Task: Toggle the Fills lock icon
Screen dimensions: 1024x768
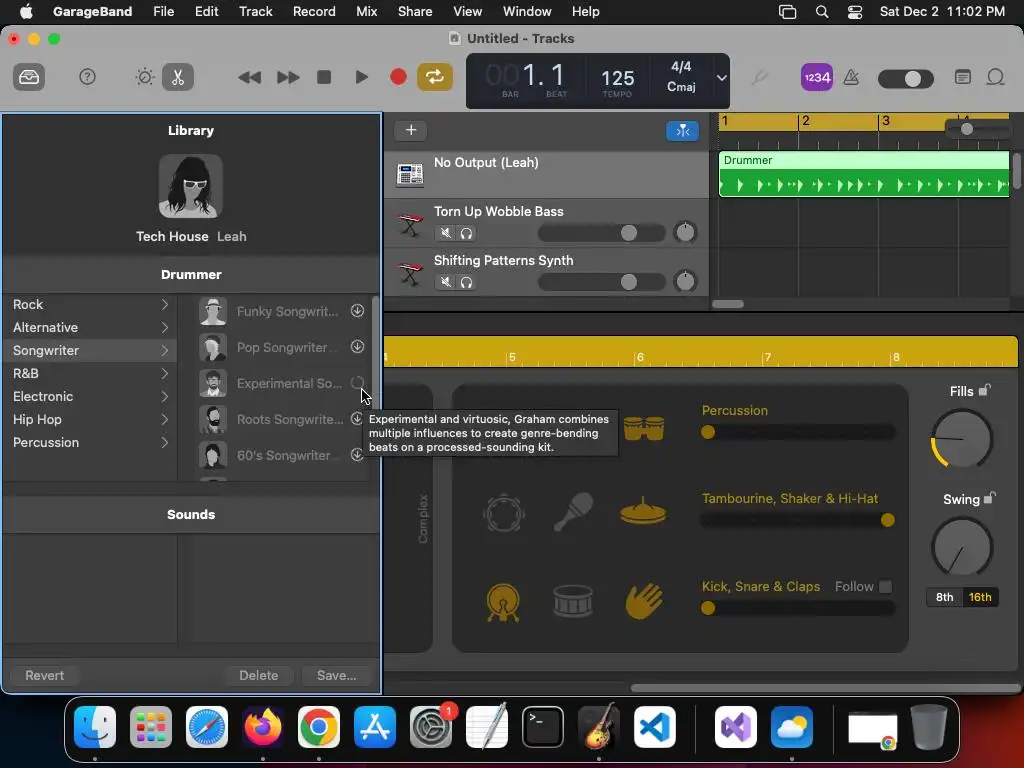Action: pos(985,390)
